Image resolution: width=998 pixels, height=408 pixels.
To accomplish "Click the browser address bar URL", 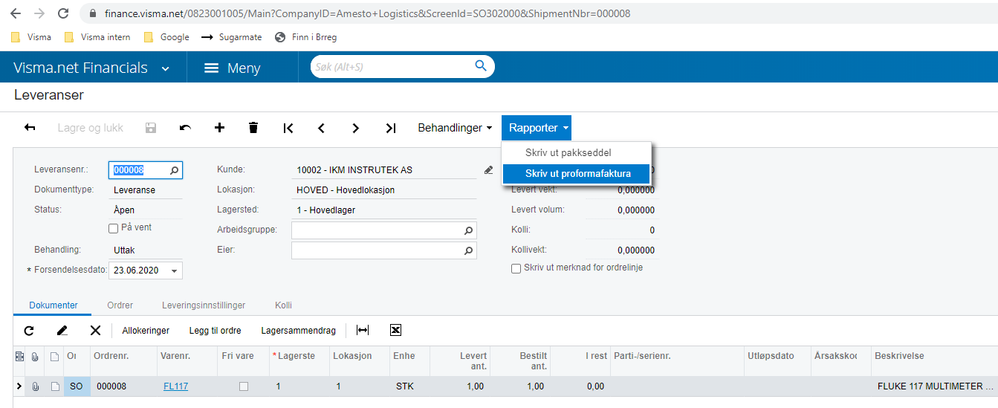I will [365, 13].
